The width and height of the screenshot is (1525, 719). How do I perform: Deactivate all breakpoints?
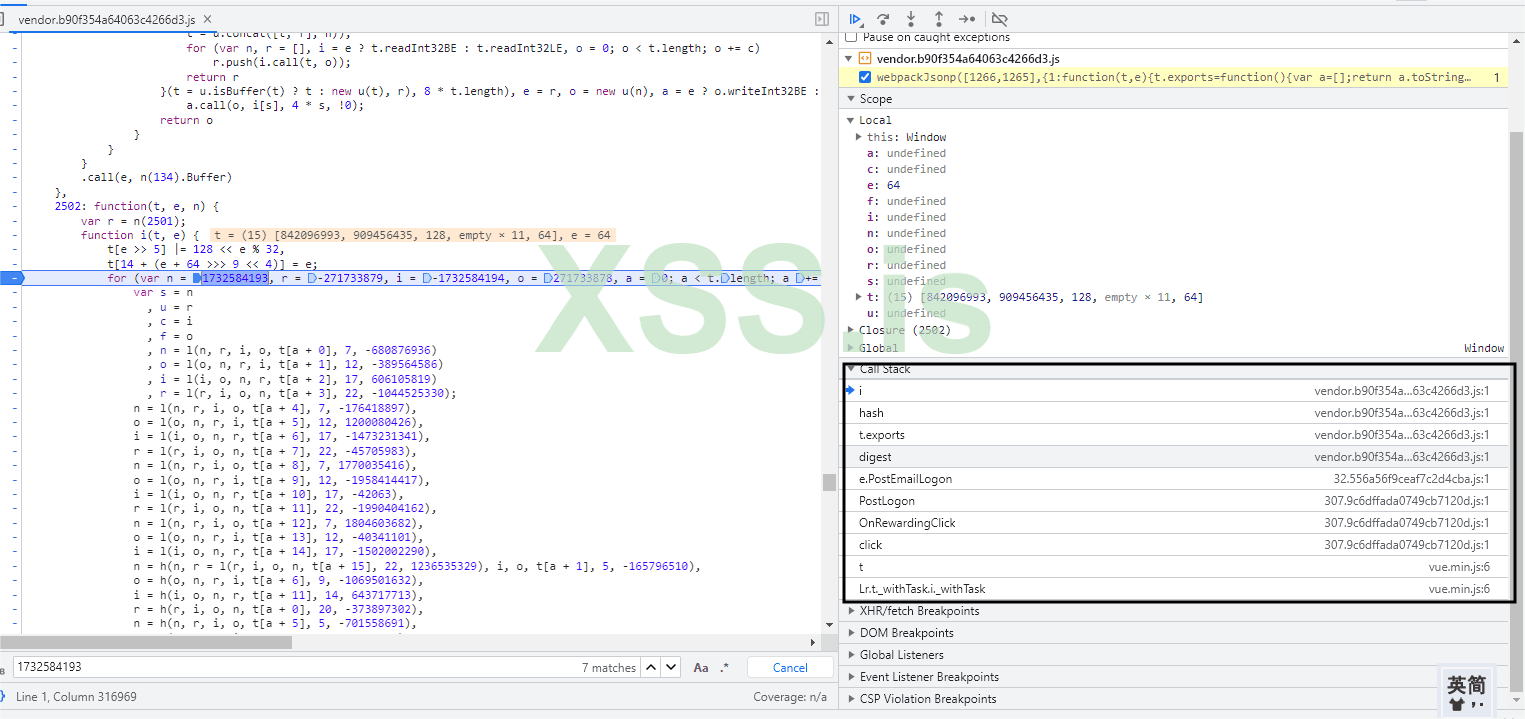coord(999,19)
